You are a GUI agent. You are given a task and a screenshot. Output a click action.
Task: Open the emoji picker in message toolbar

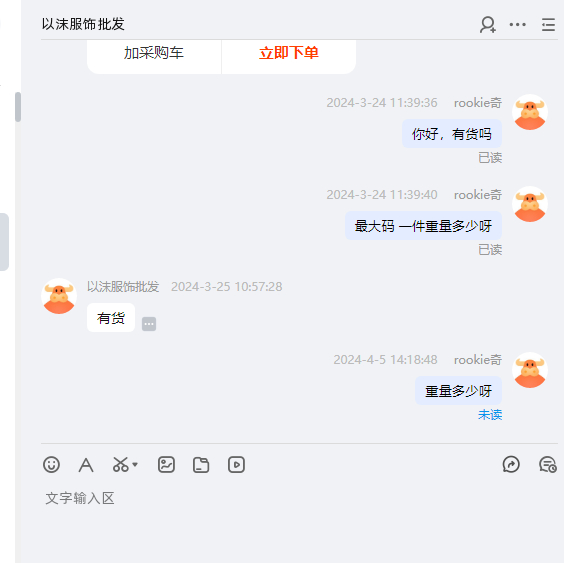pyautogui.click(x=51, y=464)
